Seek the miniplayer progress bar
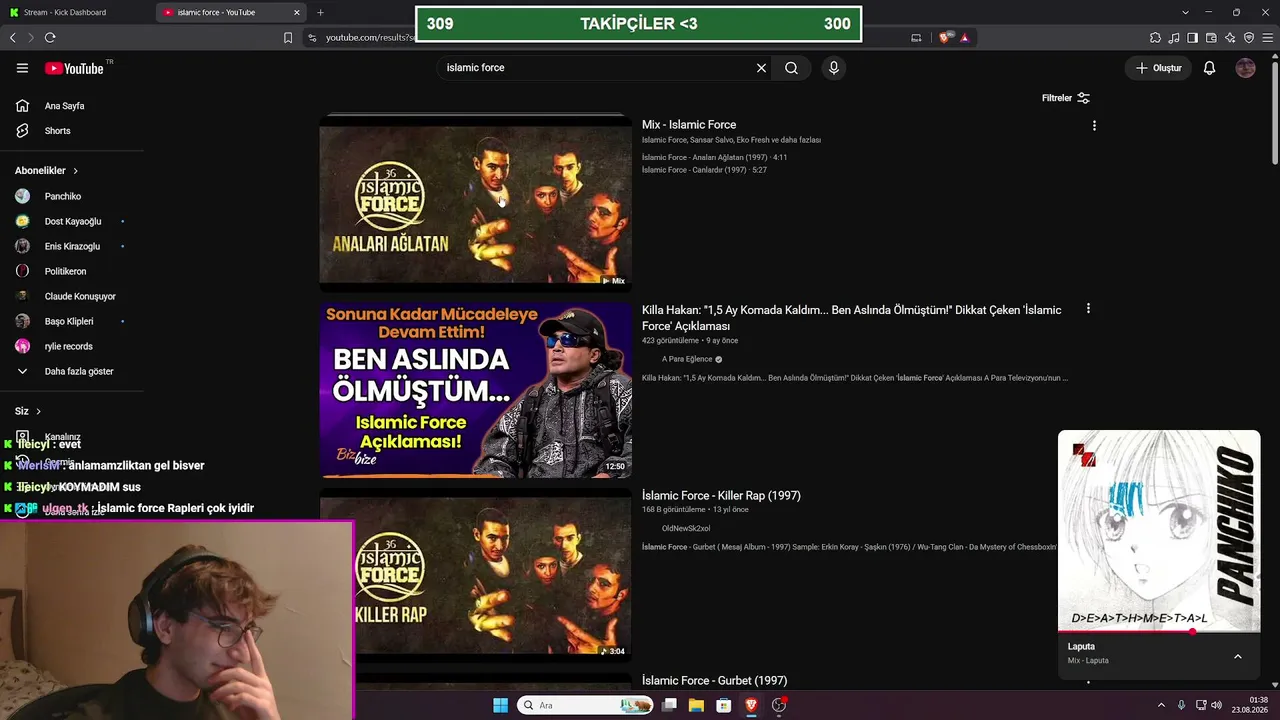Viewport: 1280px width, 720px height. click(1159, 632)
